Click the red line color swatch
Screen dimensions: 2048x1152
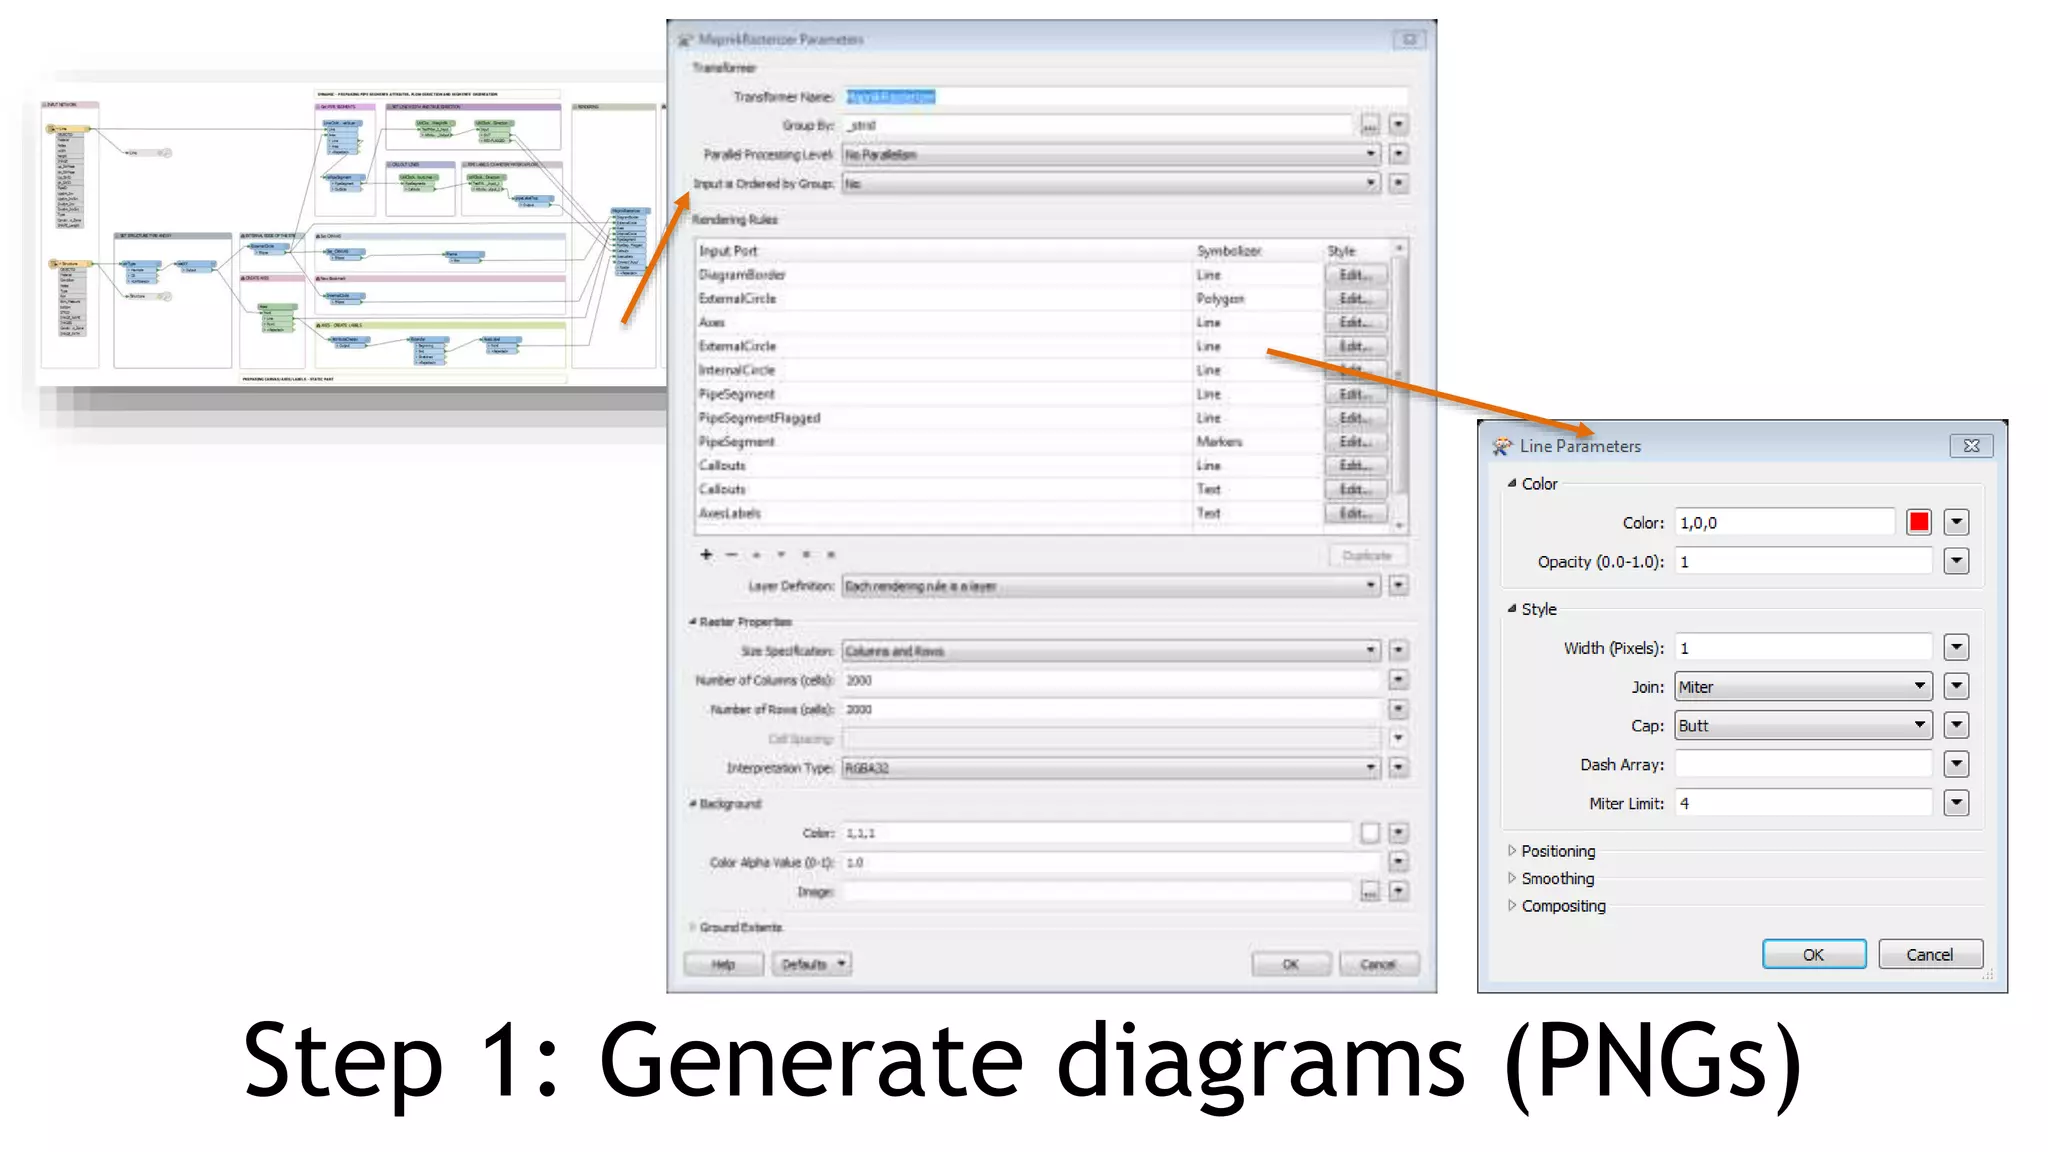coord(1918,522)
